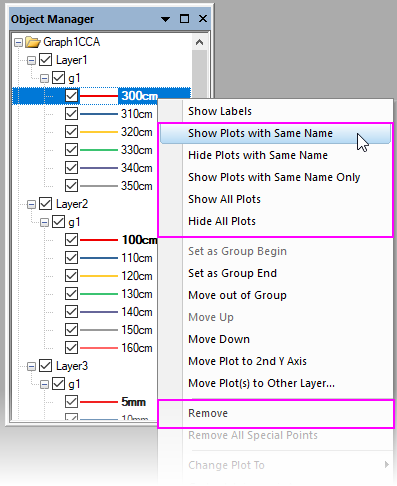397x486 pixels.
Task: Uncheck the Layer2 checkbox
Action: click(x=46, y=204)
